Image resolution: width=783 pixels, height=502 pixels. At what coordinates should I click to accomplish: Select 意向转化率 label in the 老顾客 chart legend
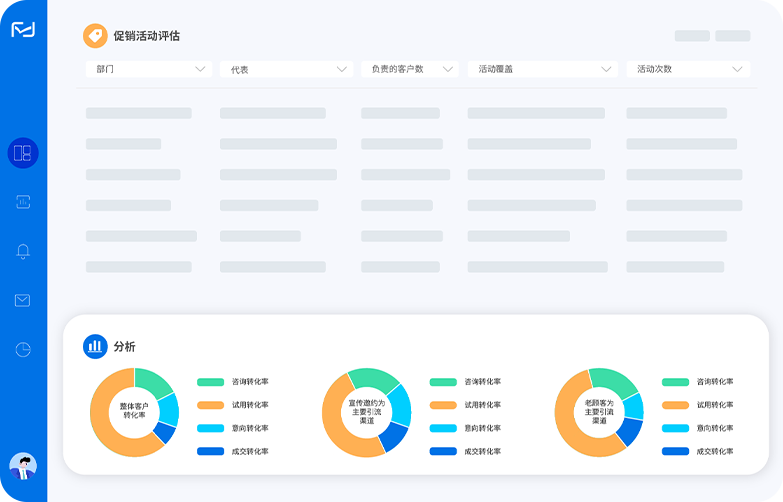click(715, 428)
